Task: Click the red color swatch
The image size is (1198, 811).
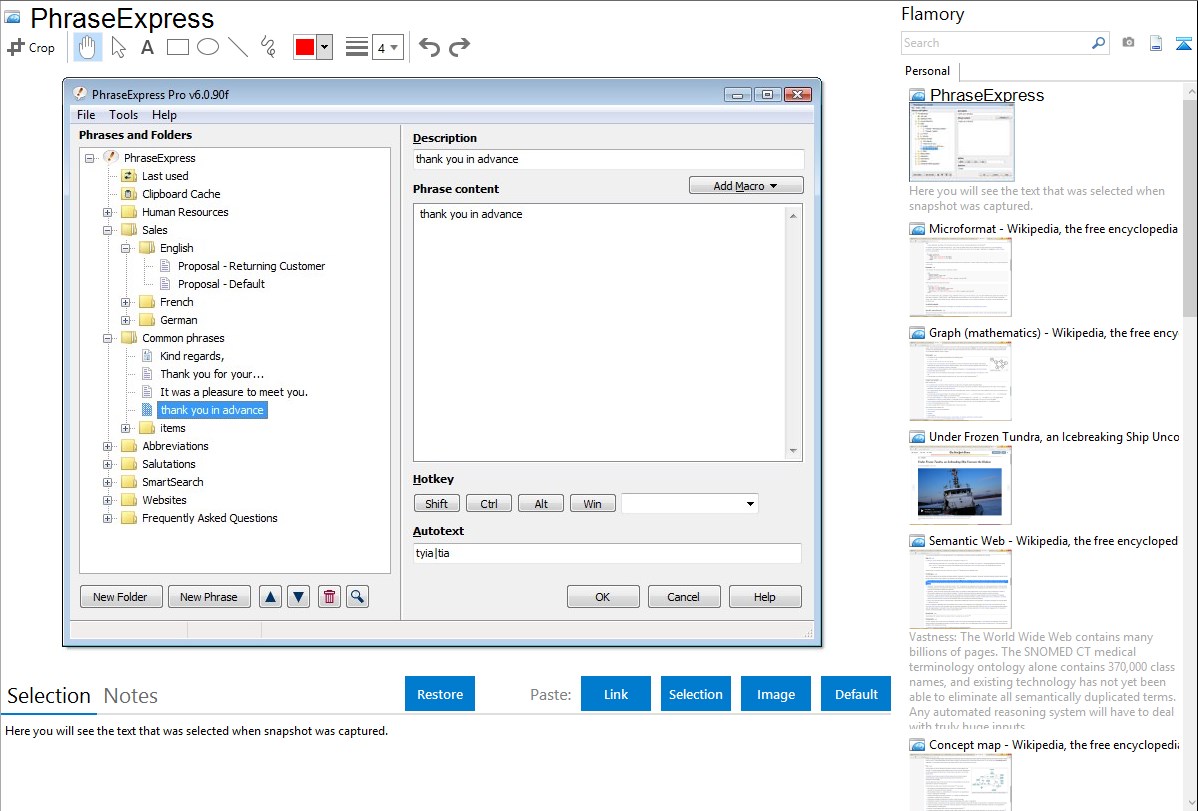Action: pos(305,47)
